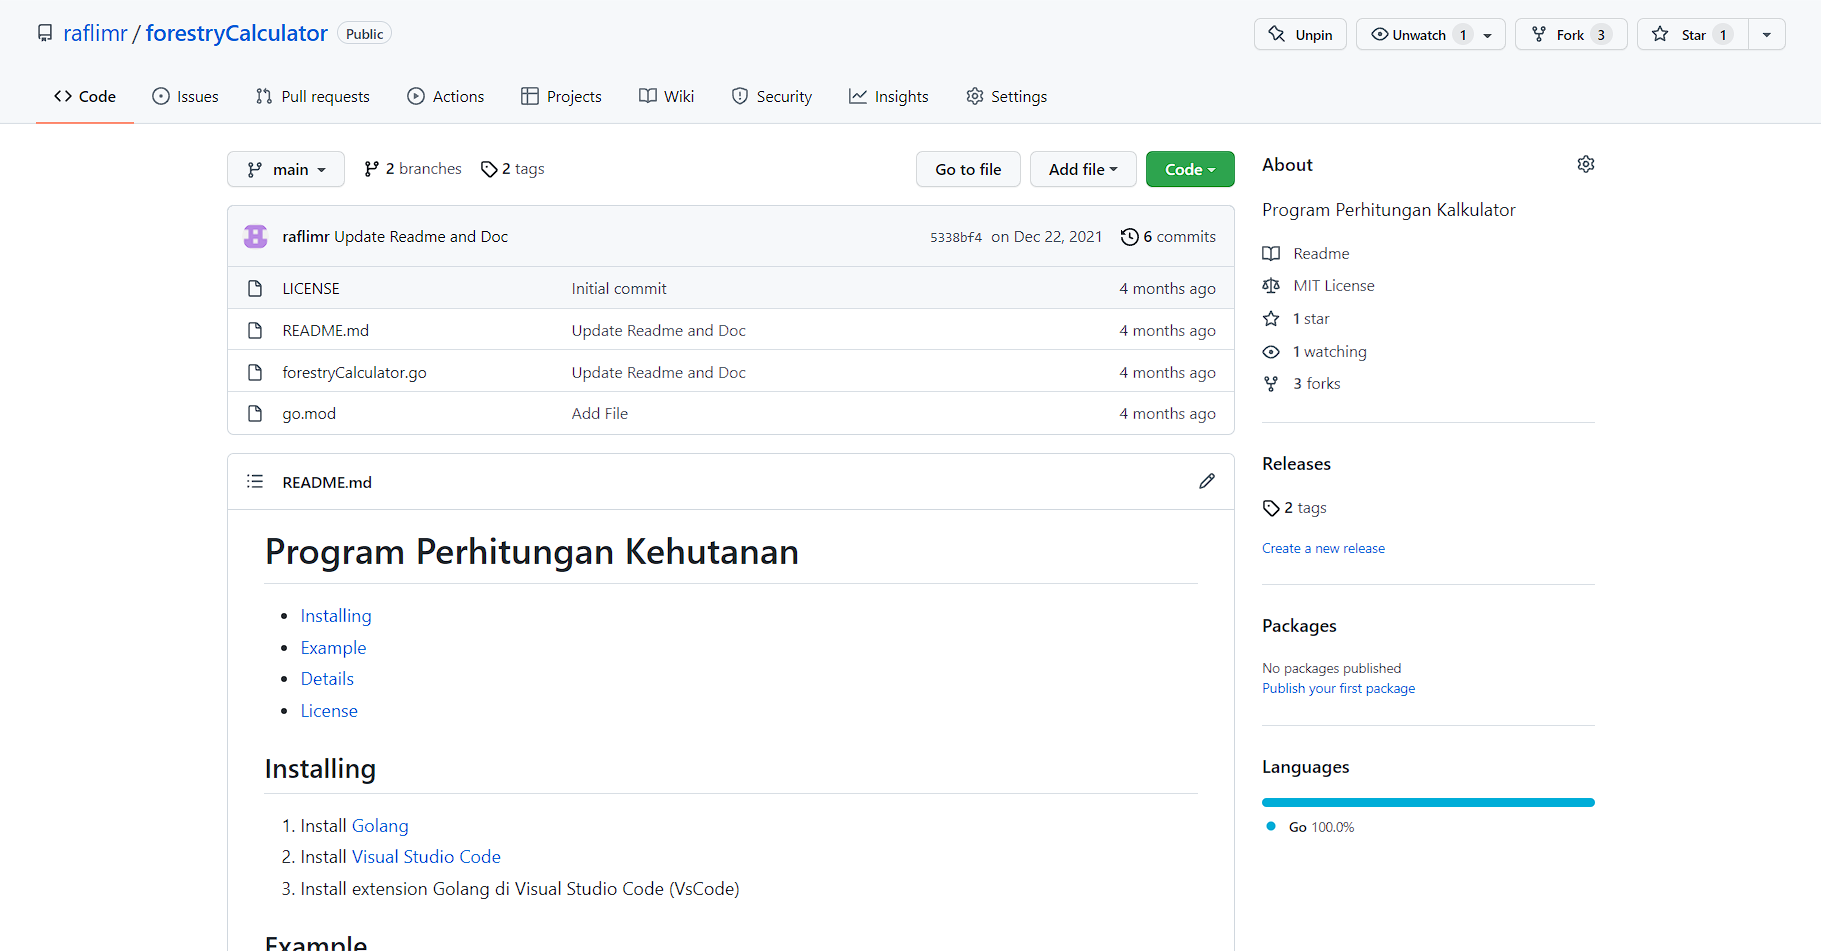Jump to the Installing section link
Screen dimensions: 1821x951
[x=336, y=616]
